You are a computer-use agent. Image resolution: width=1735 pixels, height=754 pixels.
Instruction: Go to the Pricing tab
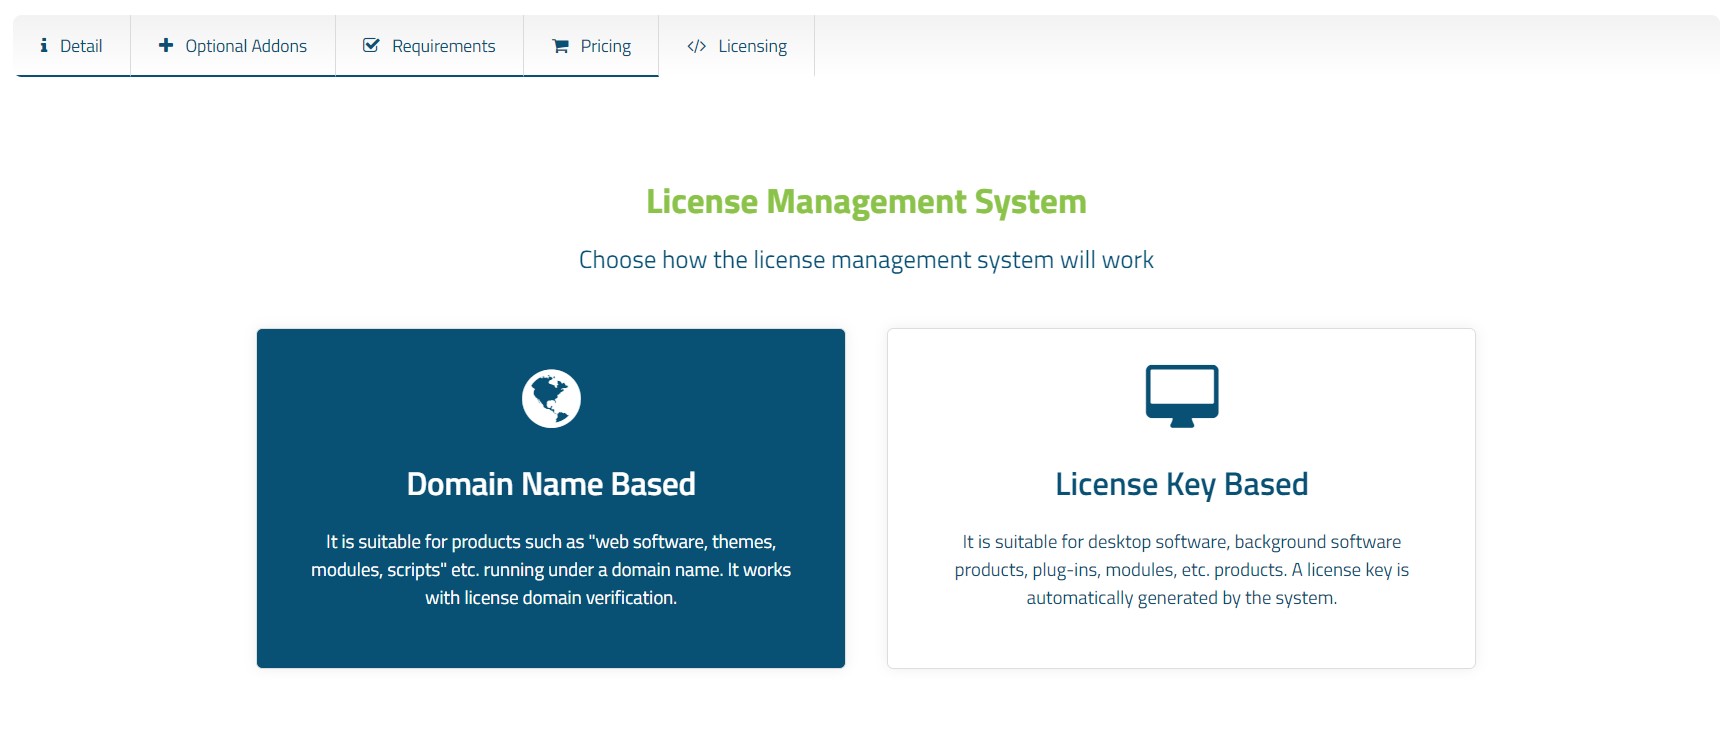pos(591,46)
